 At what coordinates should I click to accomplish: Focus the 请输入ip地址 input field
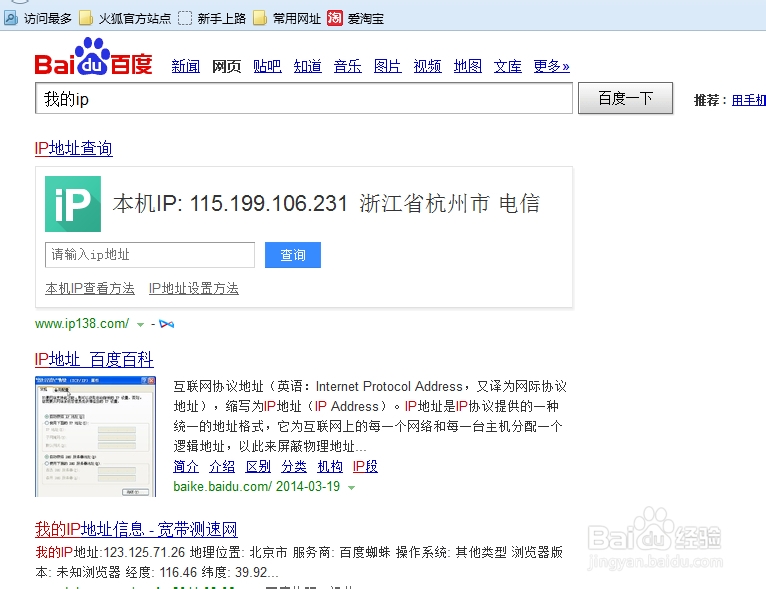tap(150, 255)
